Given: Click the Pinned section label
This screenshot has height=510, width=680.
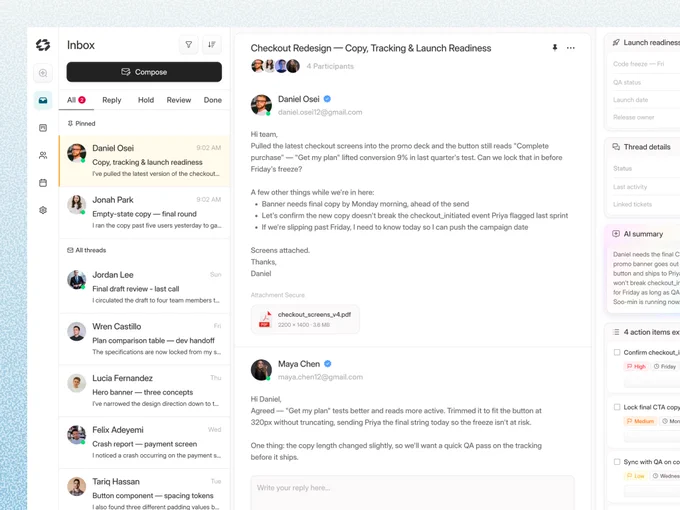Looking at the screenshot, I should click(x=81, y=124).
